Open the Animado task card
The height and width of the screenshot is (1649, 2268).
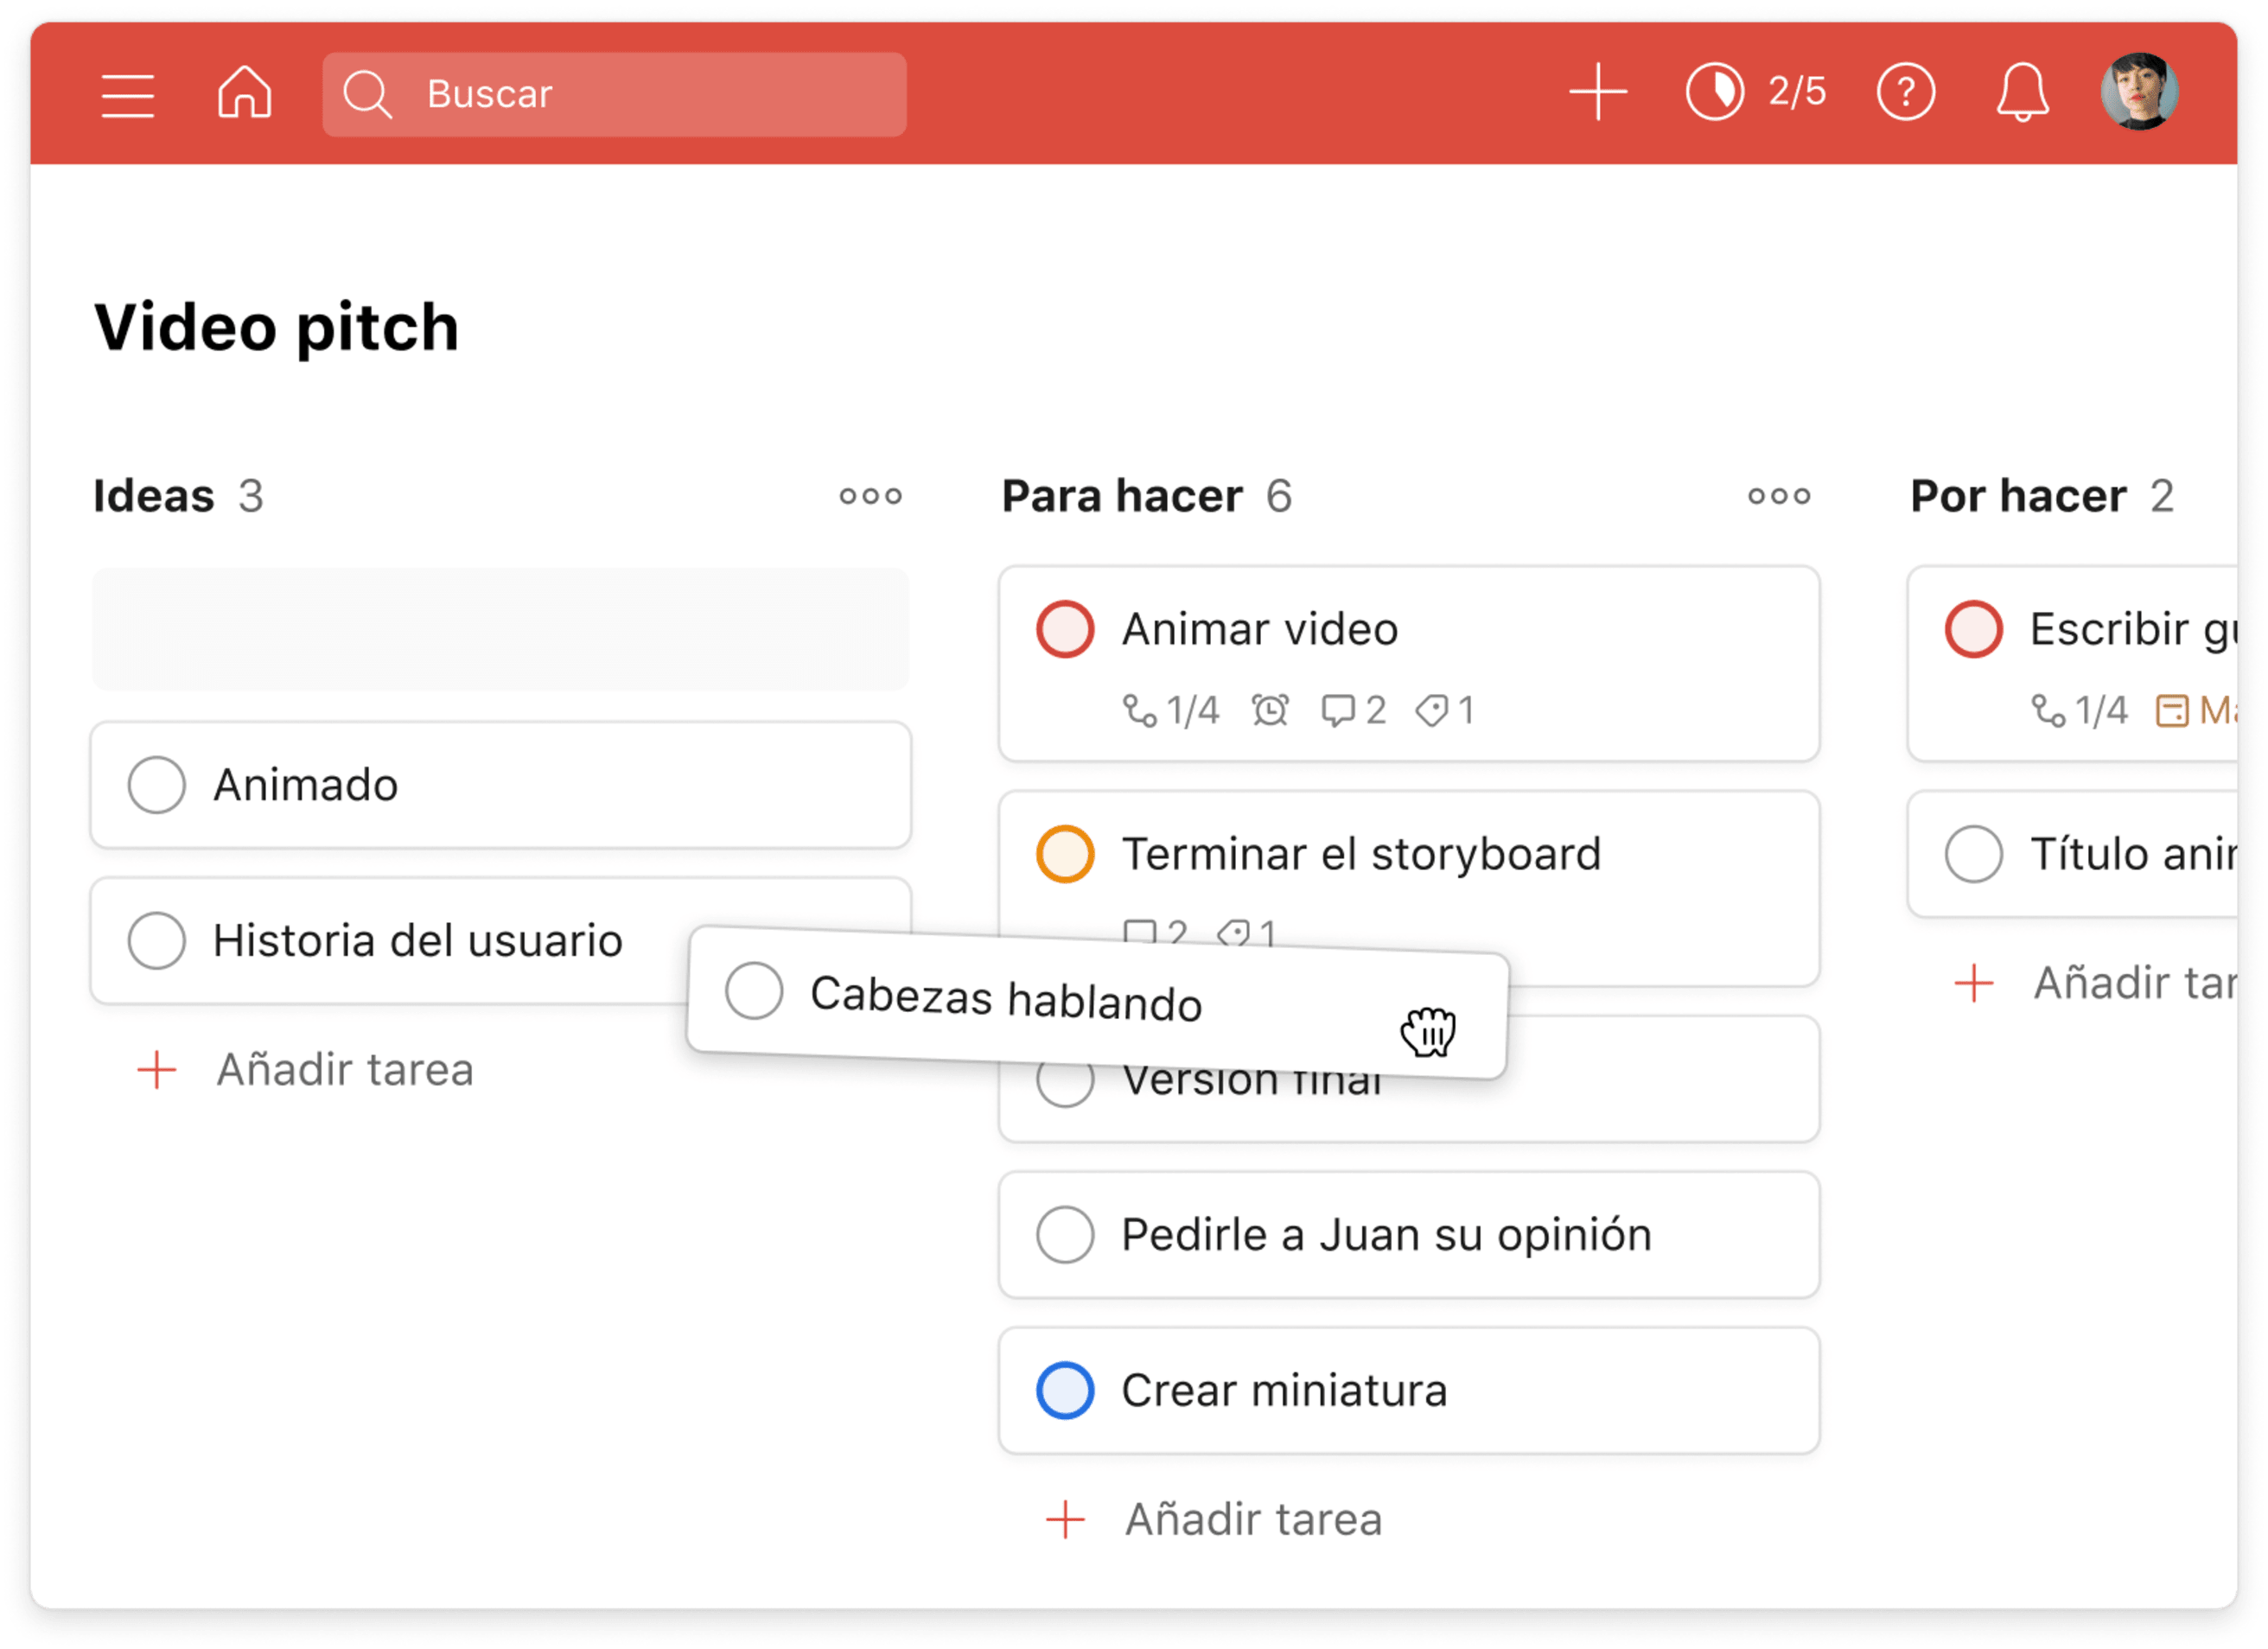click(500, 785)
